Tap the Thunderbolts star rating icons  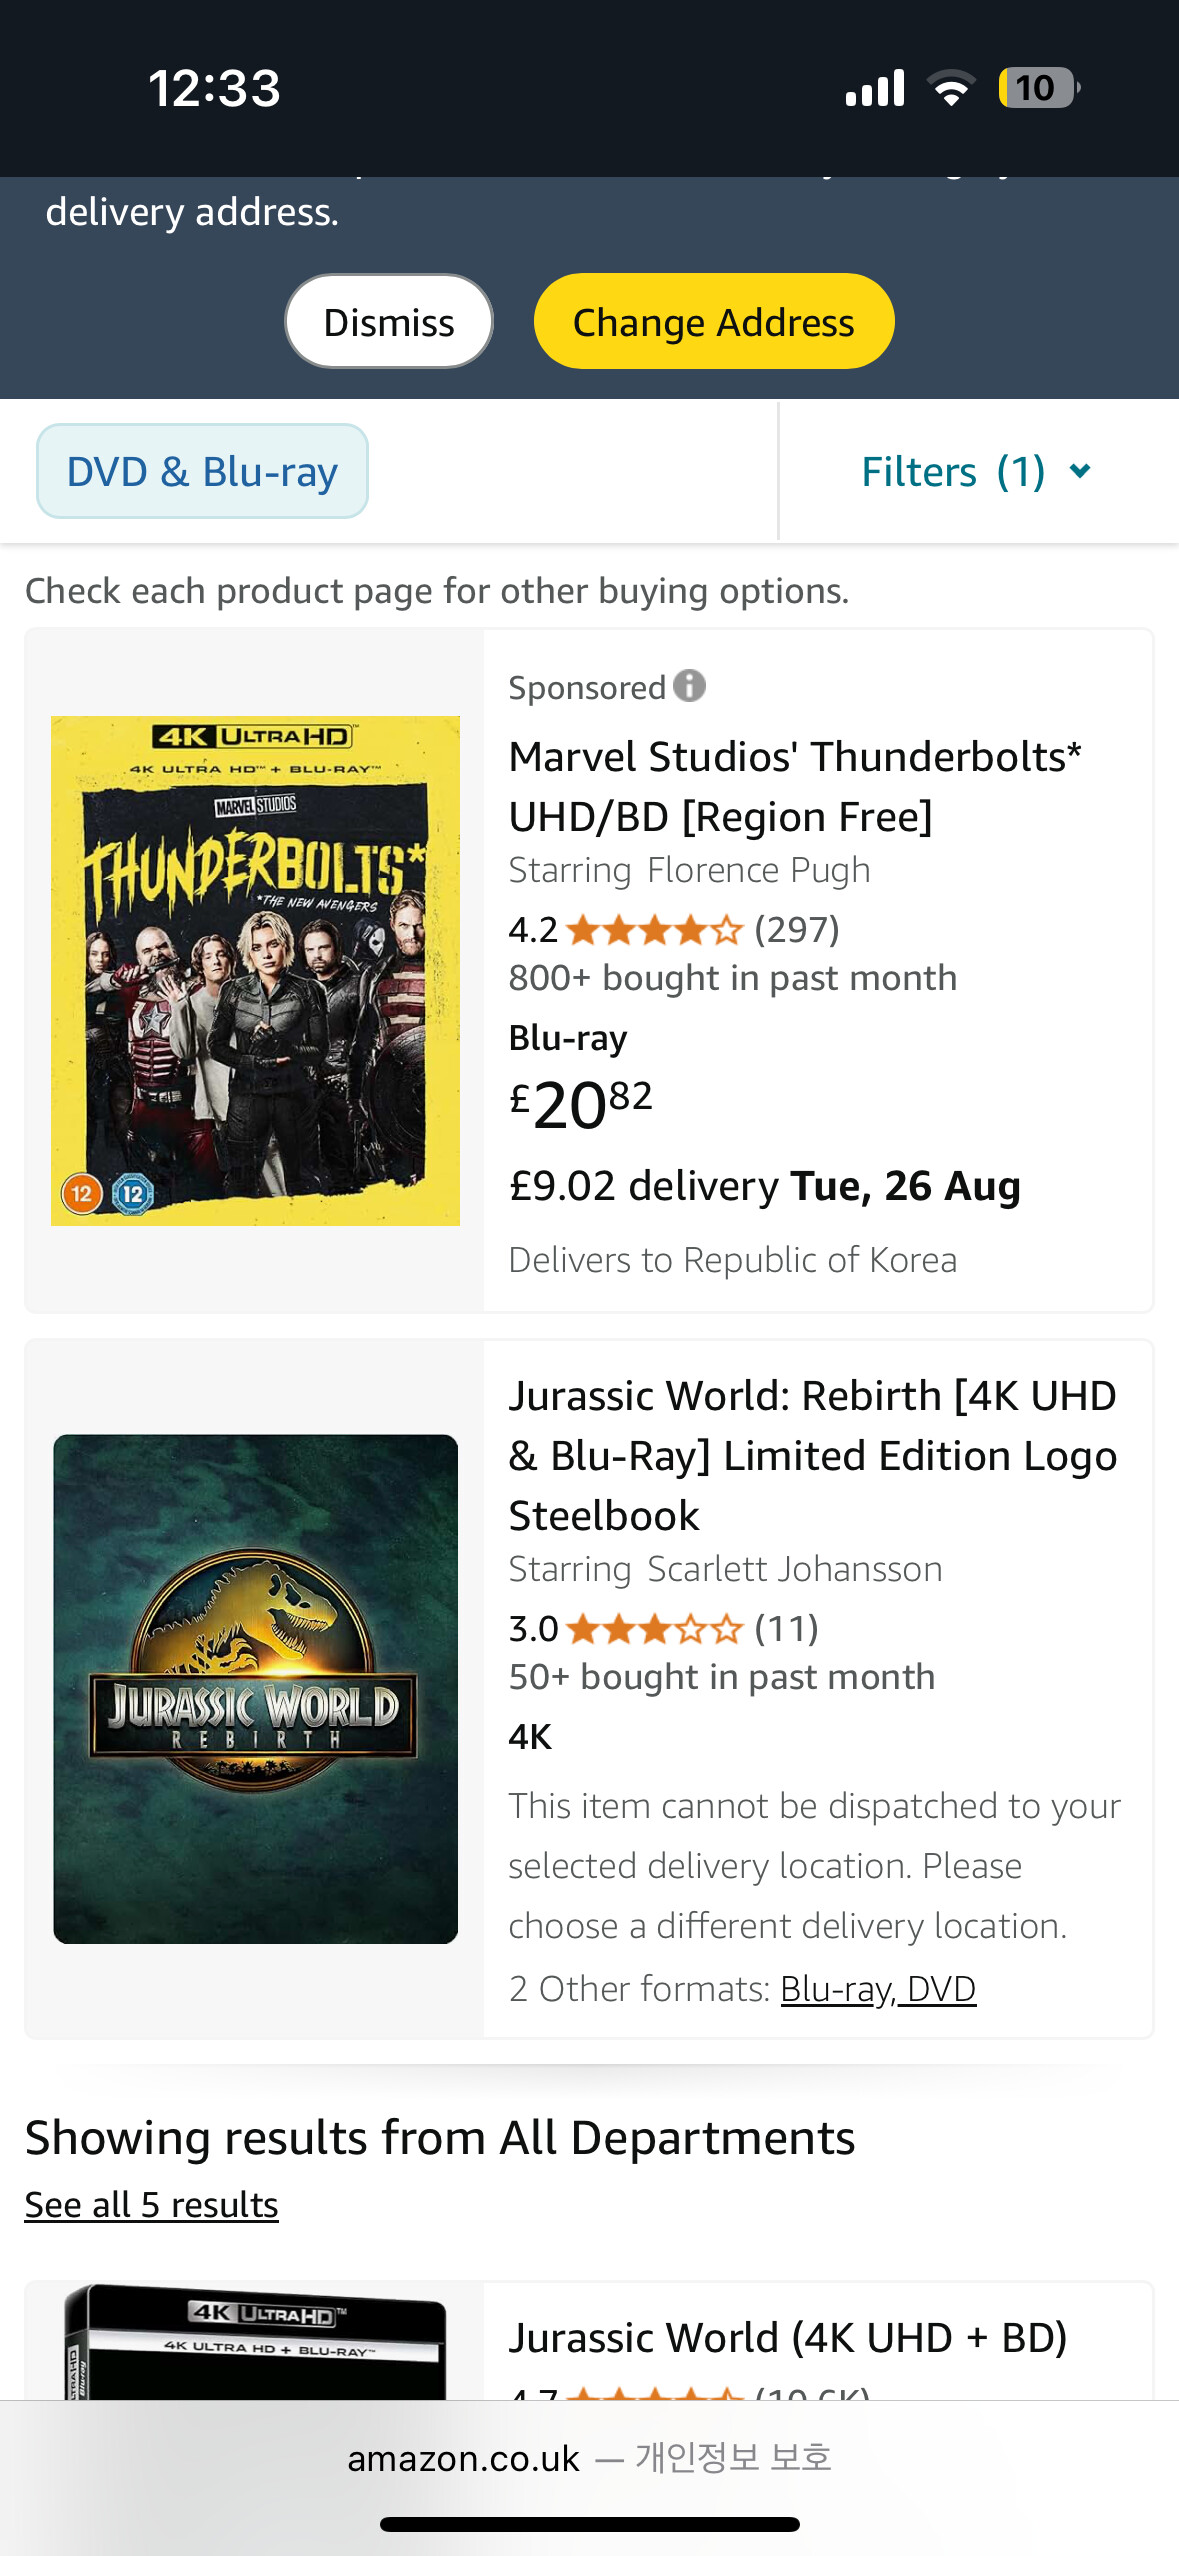pos(654,930)
